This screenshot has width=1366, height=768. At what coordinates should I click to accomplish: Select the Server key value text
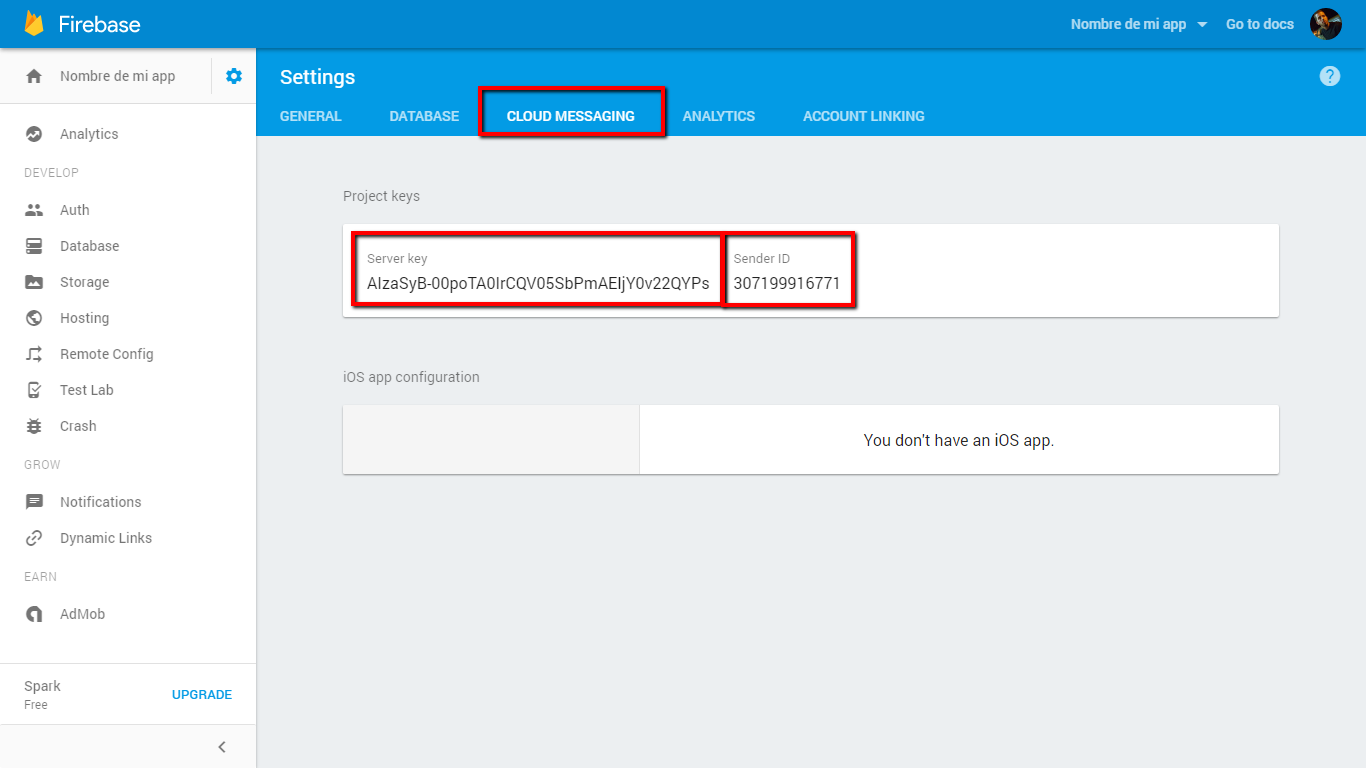pyautogui.click(x=538, y=283)
